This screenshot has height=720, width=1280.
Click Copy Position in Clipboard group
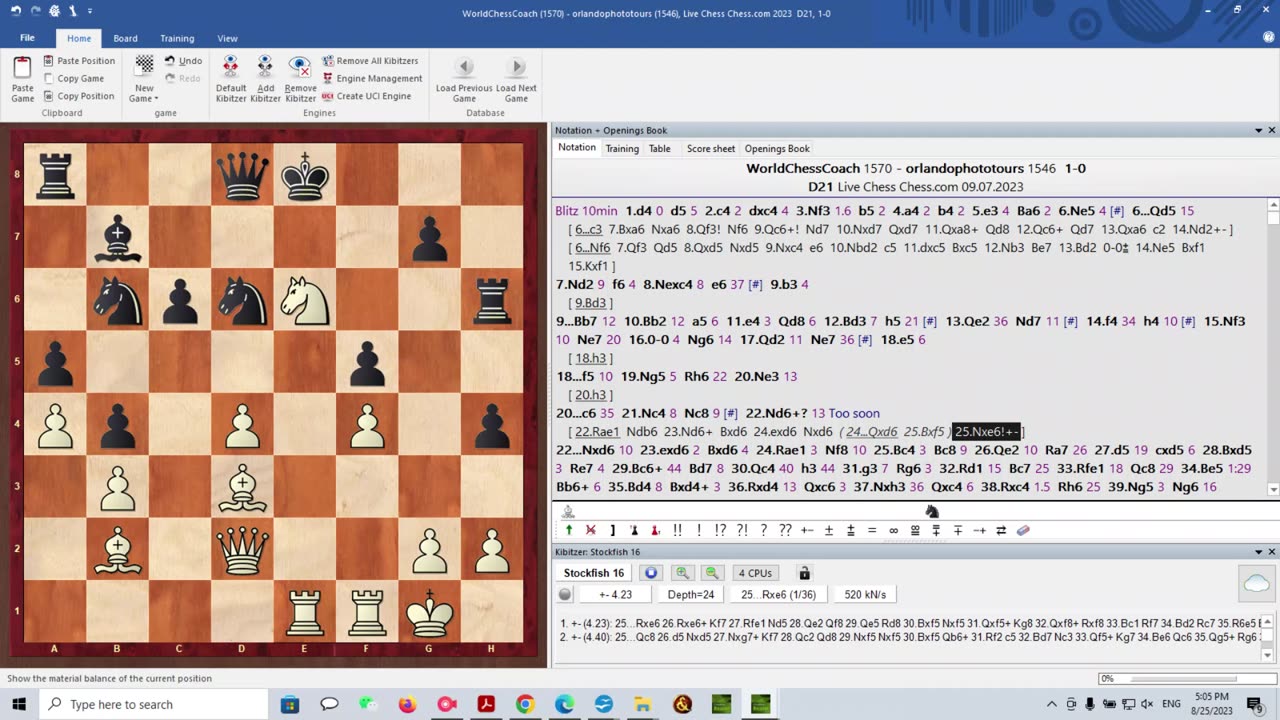click(79, 96)
